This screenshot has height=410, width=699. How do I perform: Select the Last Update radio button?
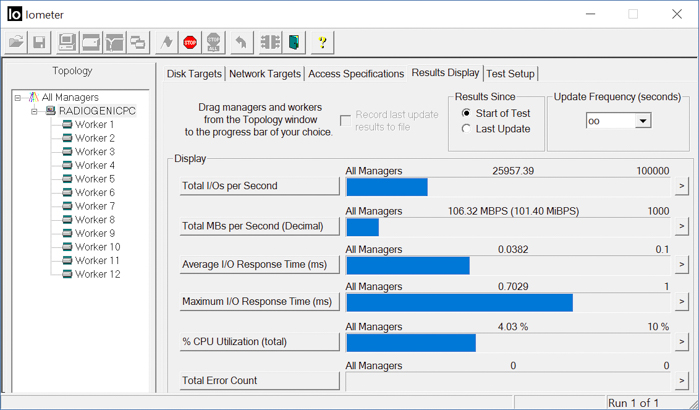tap(467, 129)
